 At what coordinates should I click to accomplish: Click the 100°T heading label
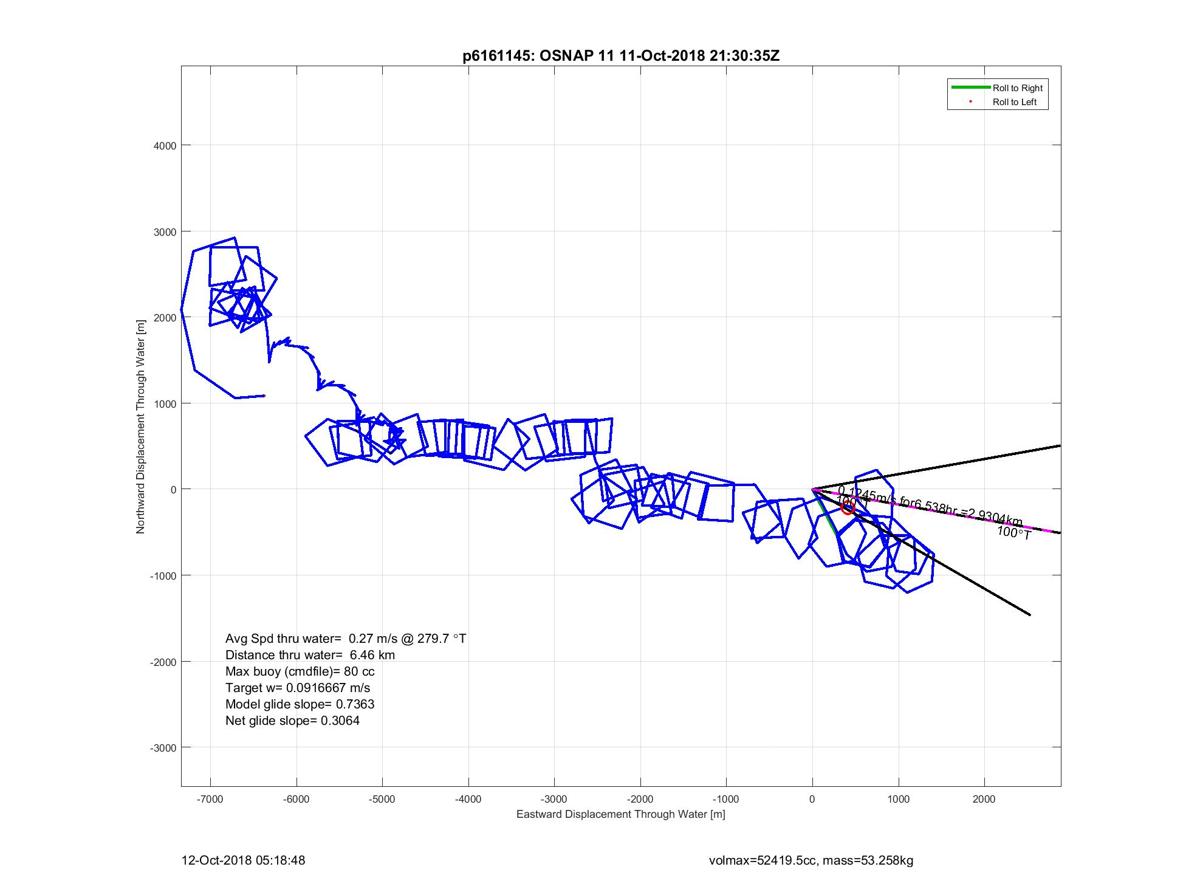[1014, 533]
